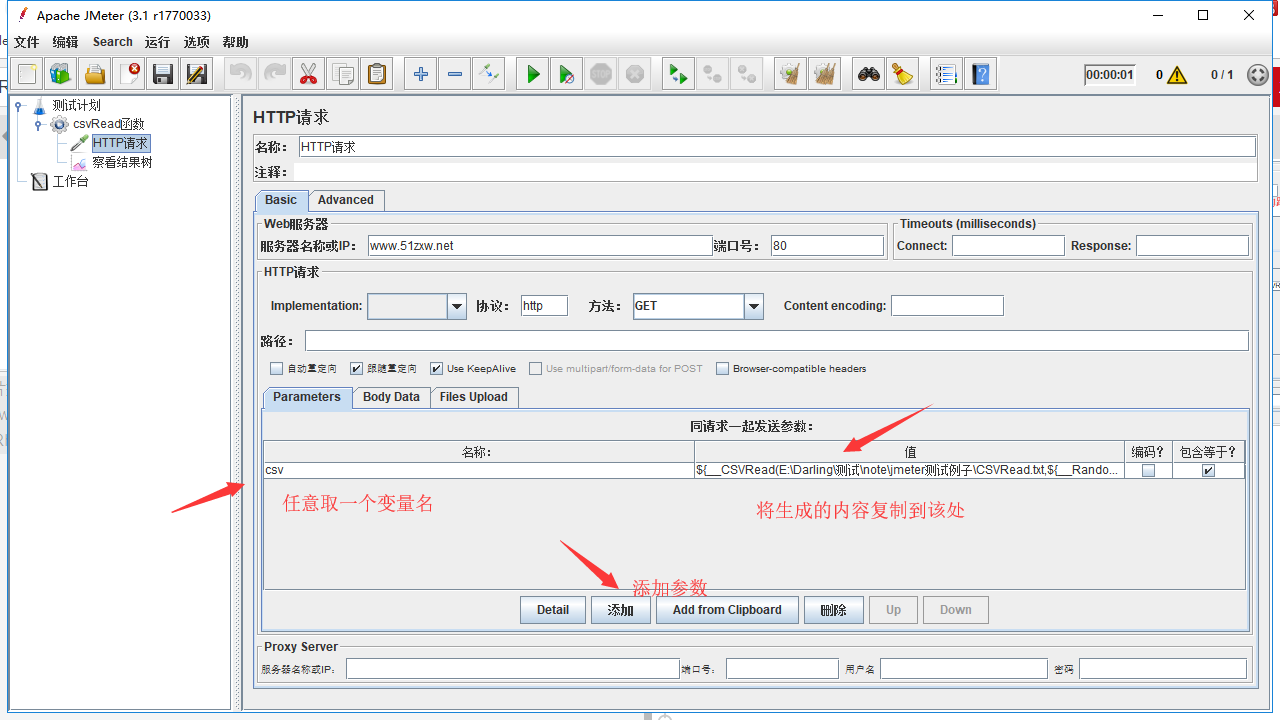Click the Copy icon in toolbar
The image size is (1280, 720).
click(x=343, y=74)
